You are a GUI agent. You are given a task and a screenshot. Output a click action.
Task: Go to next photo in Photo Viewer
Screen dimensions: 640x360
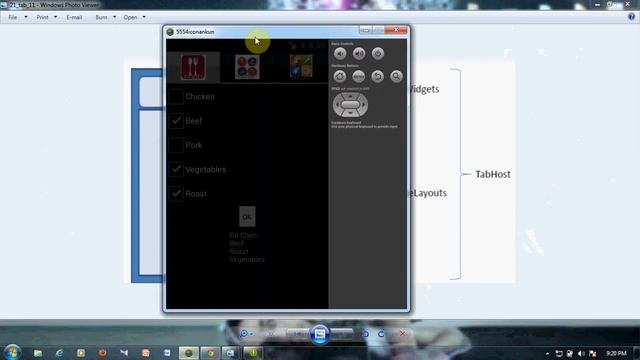[x=342, y=334]
